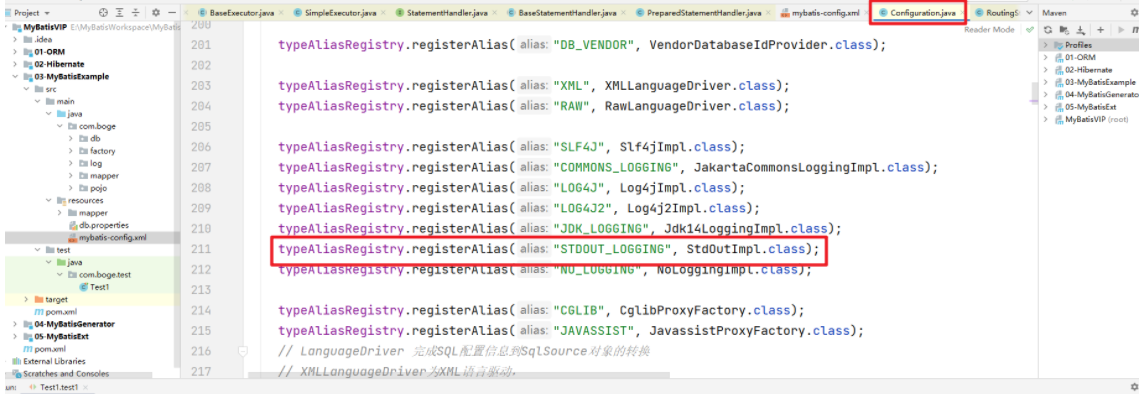Close the BaseExecutor.java tab

click(281, 13)
